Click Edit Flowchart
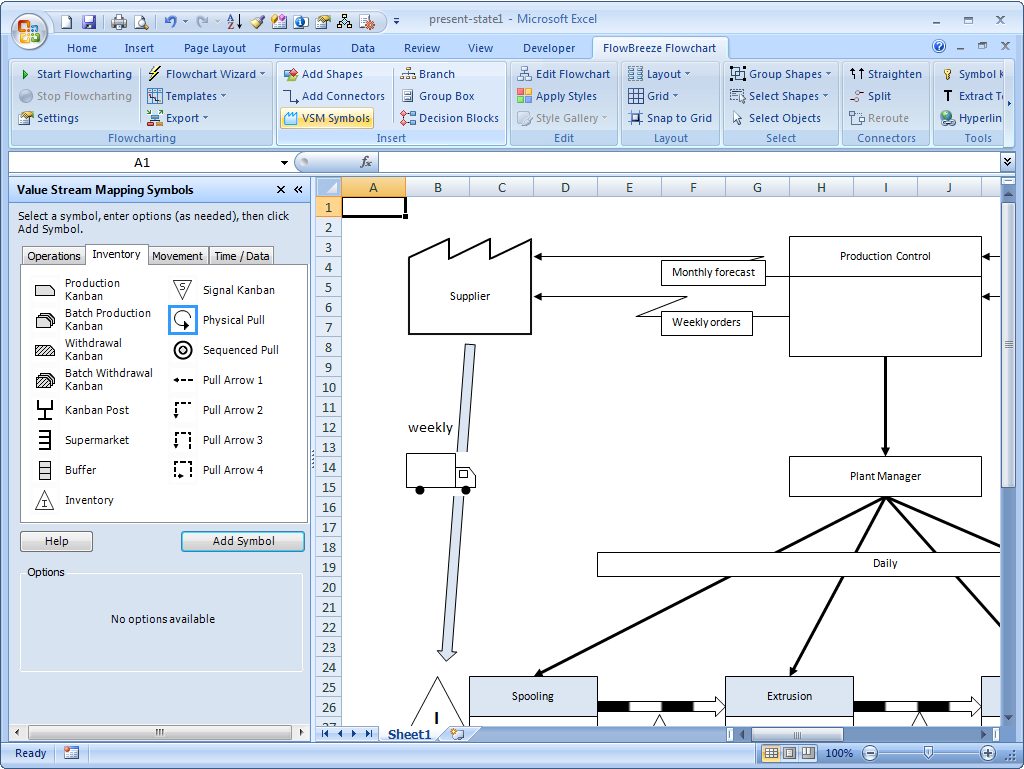The image size is (1024, 769). pyautogui.click(x=564, y=74)
